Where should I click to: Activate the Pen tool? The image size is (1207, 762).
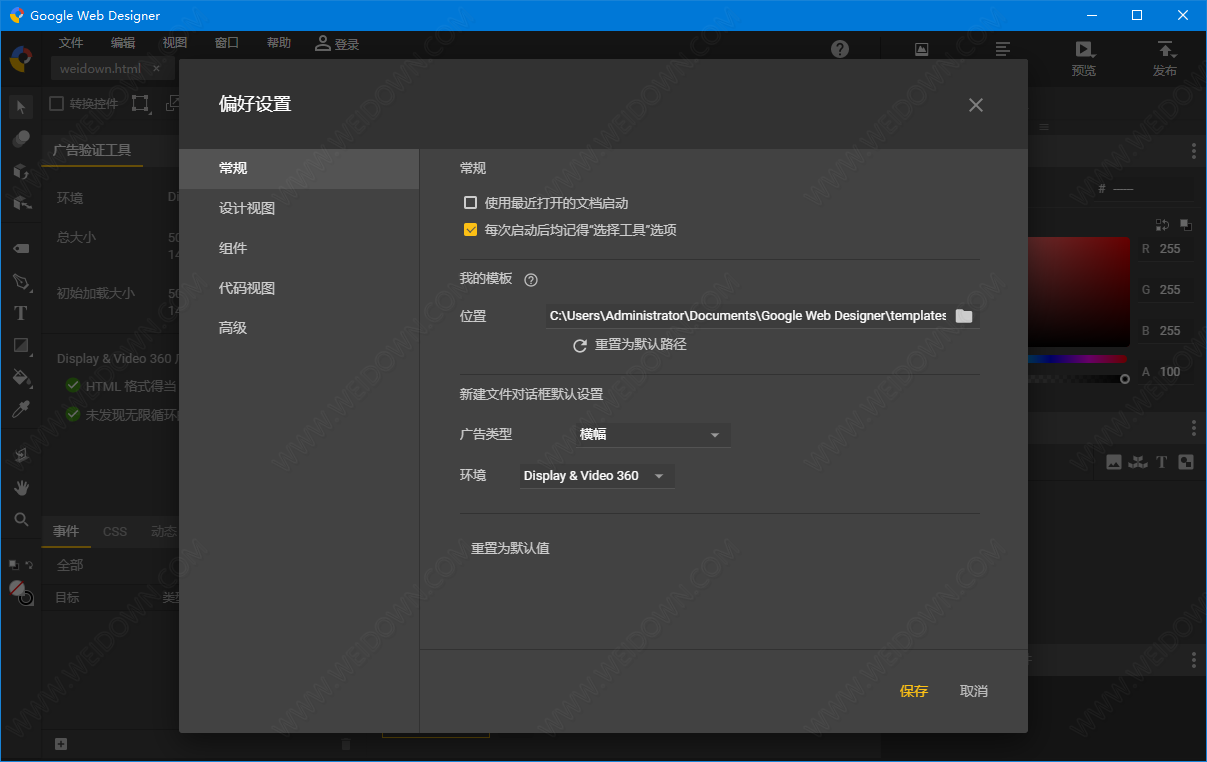[21, 281]
